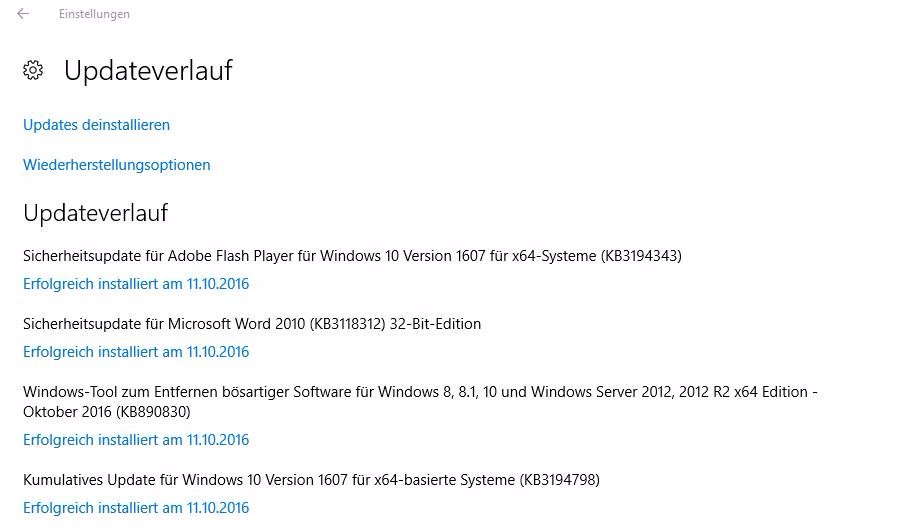Screen dimensions: 911x527
Task: Click the KB3118312 article number
Action: coord(347,324)
